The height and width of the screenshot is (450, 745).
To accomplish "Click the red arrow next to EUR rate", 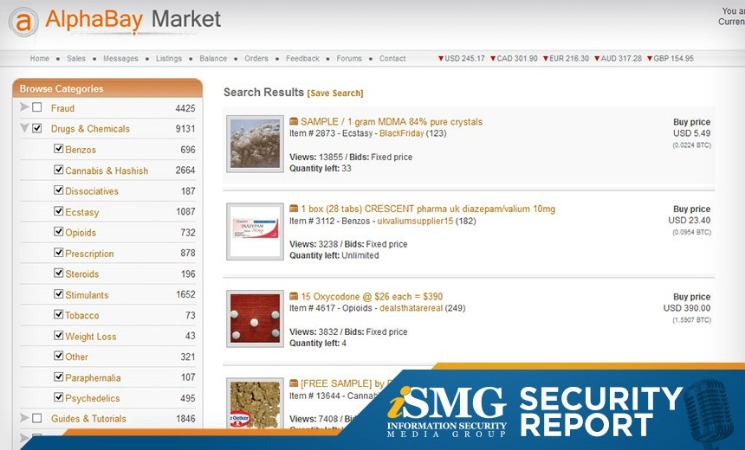I will (x=545, y=59).
